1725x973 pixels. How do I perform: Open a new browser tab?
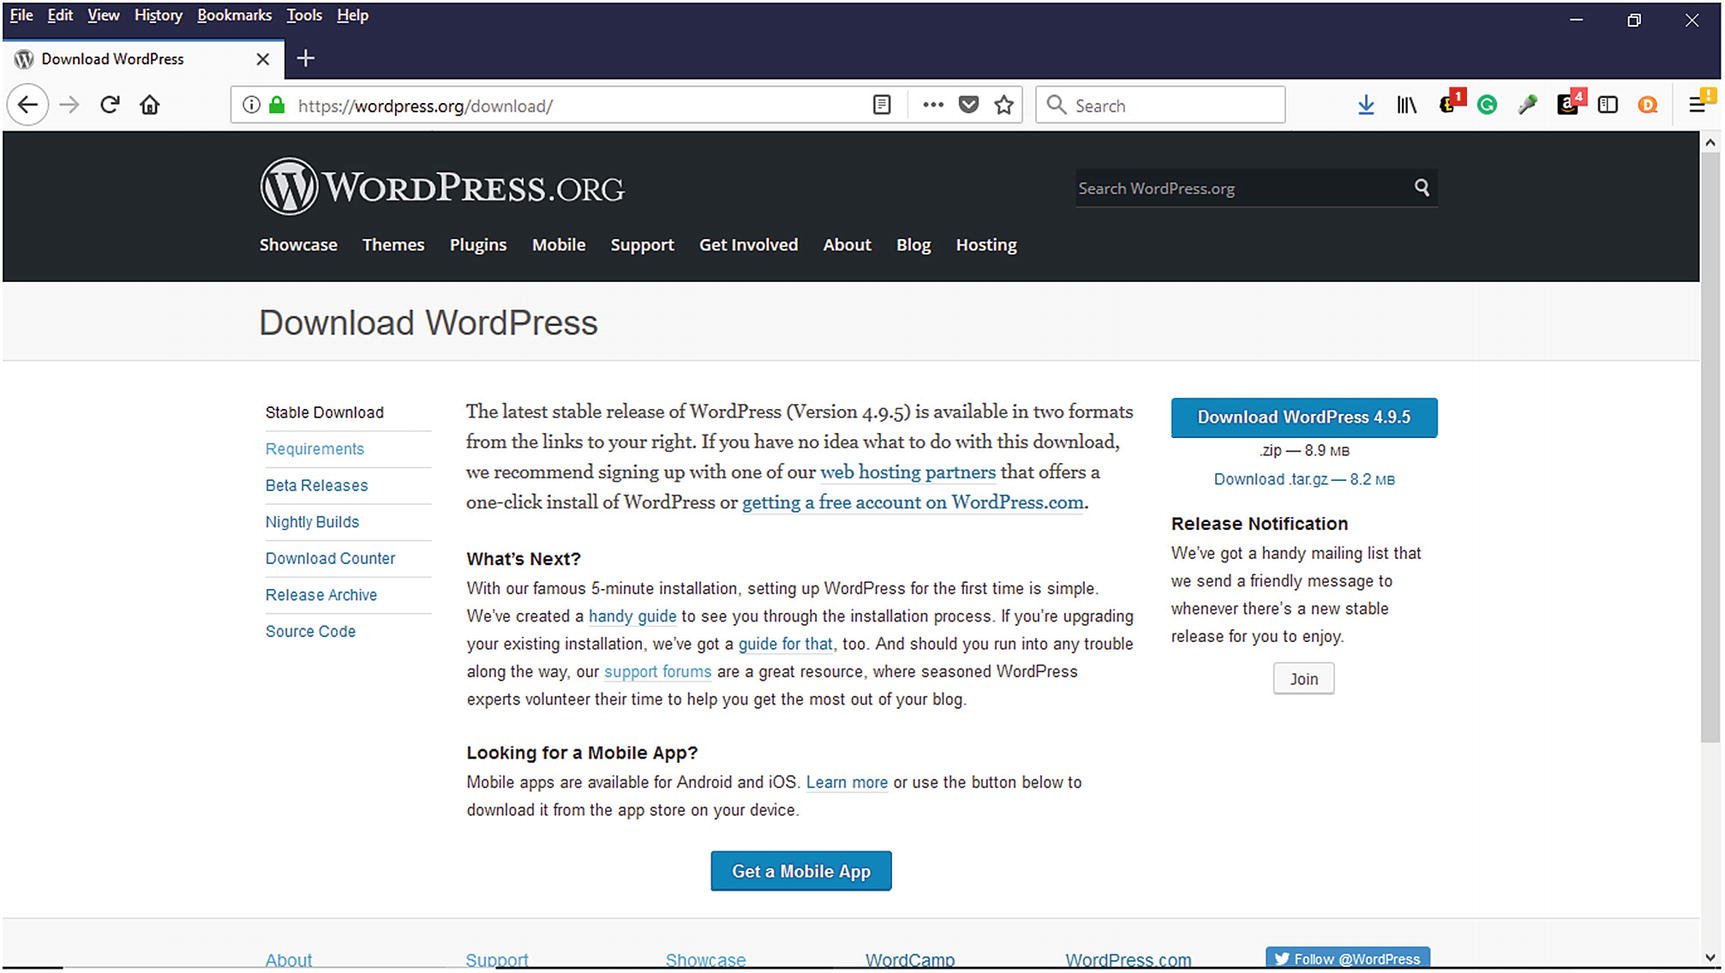click(306, 59)
